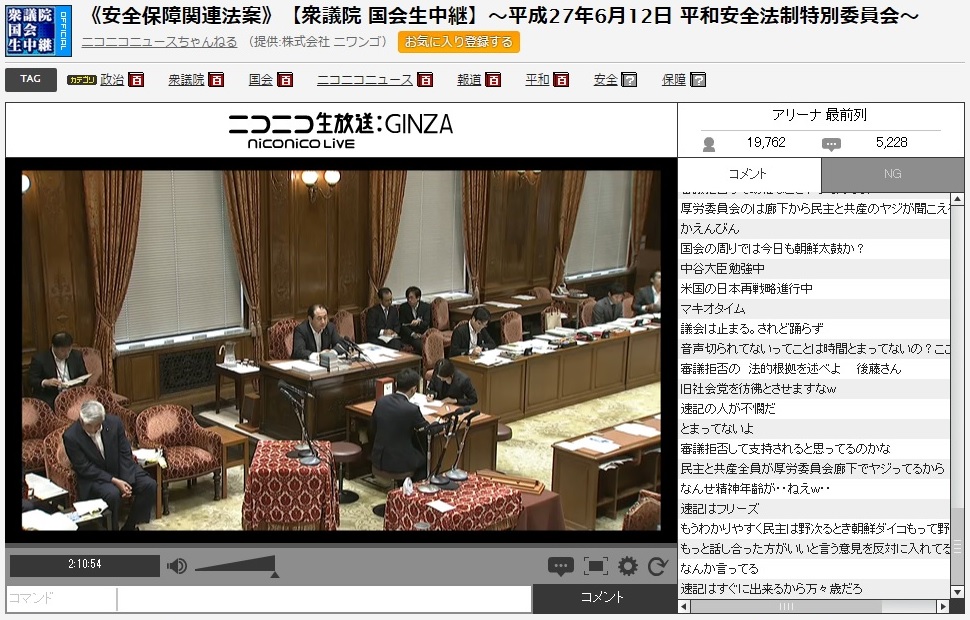
Task: Click the horizontal scrollbar thumb in comments
Action: pos(786,606)
